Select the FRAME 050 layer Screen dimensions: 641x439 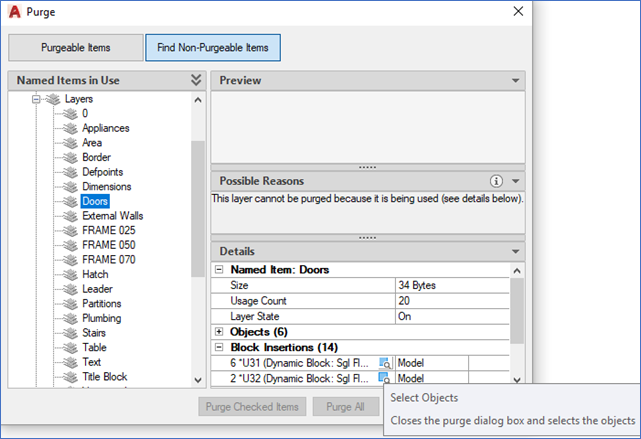[x=109, y=245]
